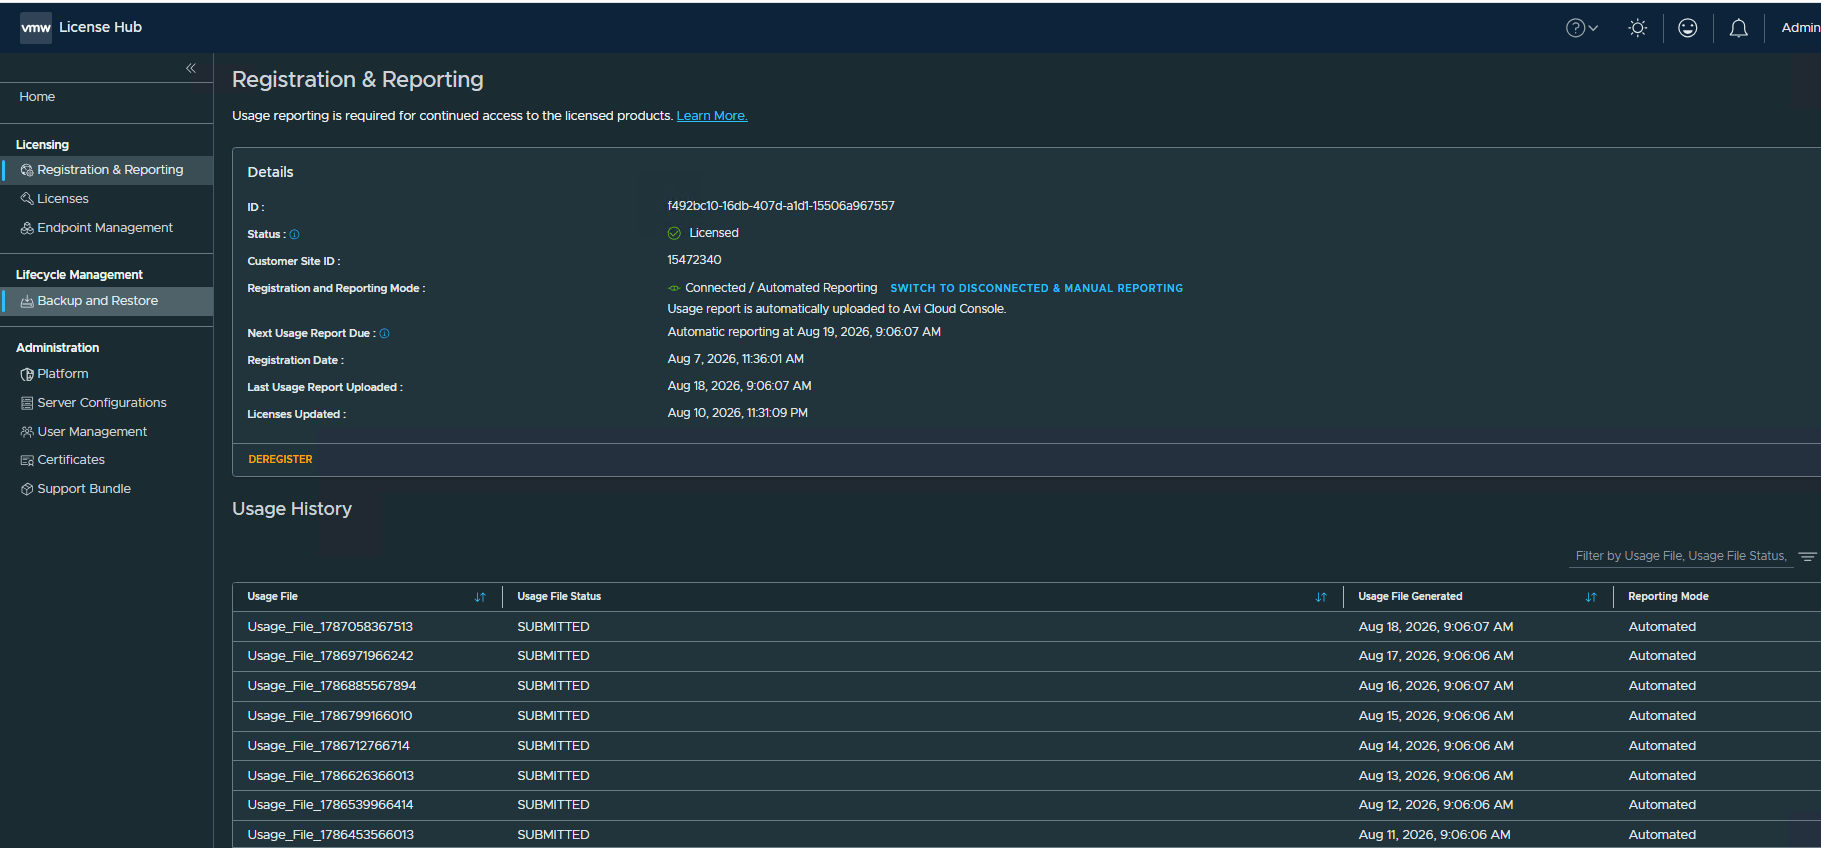Click the Platform icon

[27, 374]
